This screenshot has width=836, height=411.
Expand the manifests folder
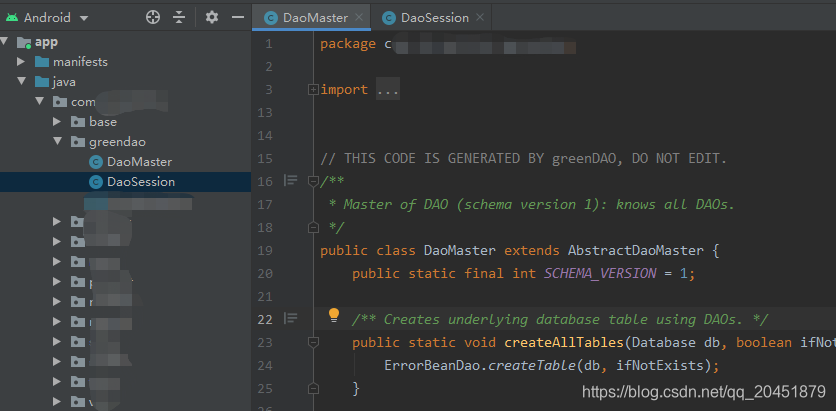(x=21, y=62)
